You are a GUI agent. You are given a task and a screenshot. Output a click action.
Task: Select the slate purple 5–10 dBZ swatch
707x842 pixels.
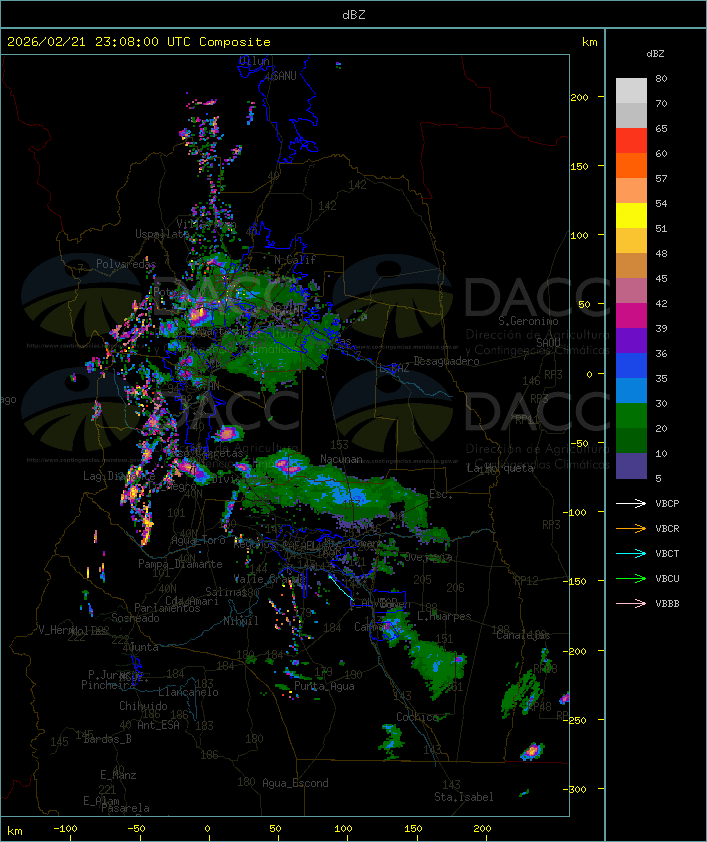click(x=631, y=466)
